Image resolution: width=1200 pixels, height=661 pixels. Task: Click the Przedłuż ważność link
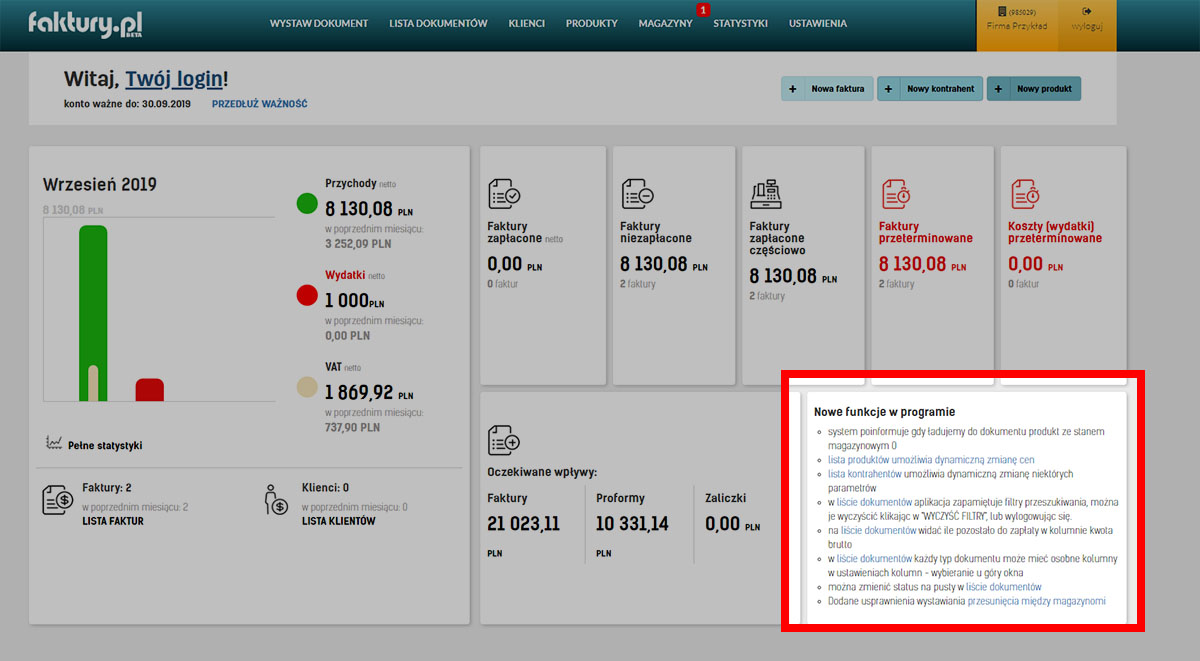pyautogui.click(x=259, y=104)
